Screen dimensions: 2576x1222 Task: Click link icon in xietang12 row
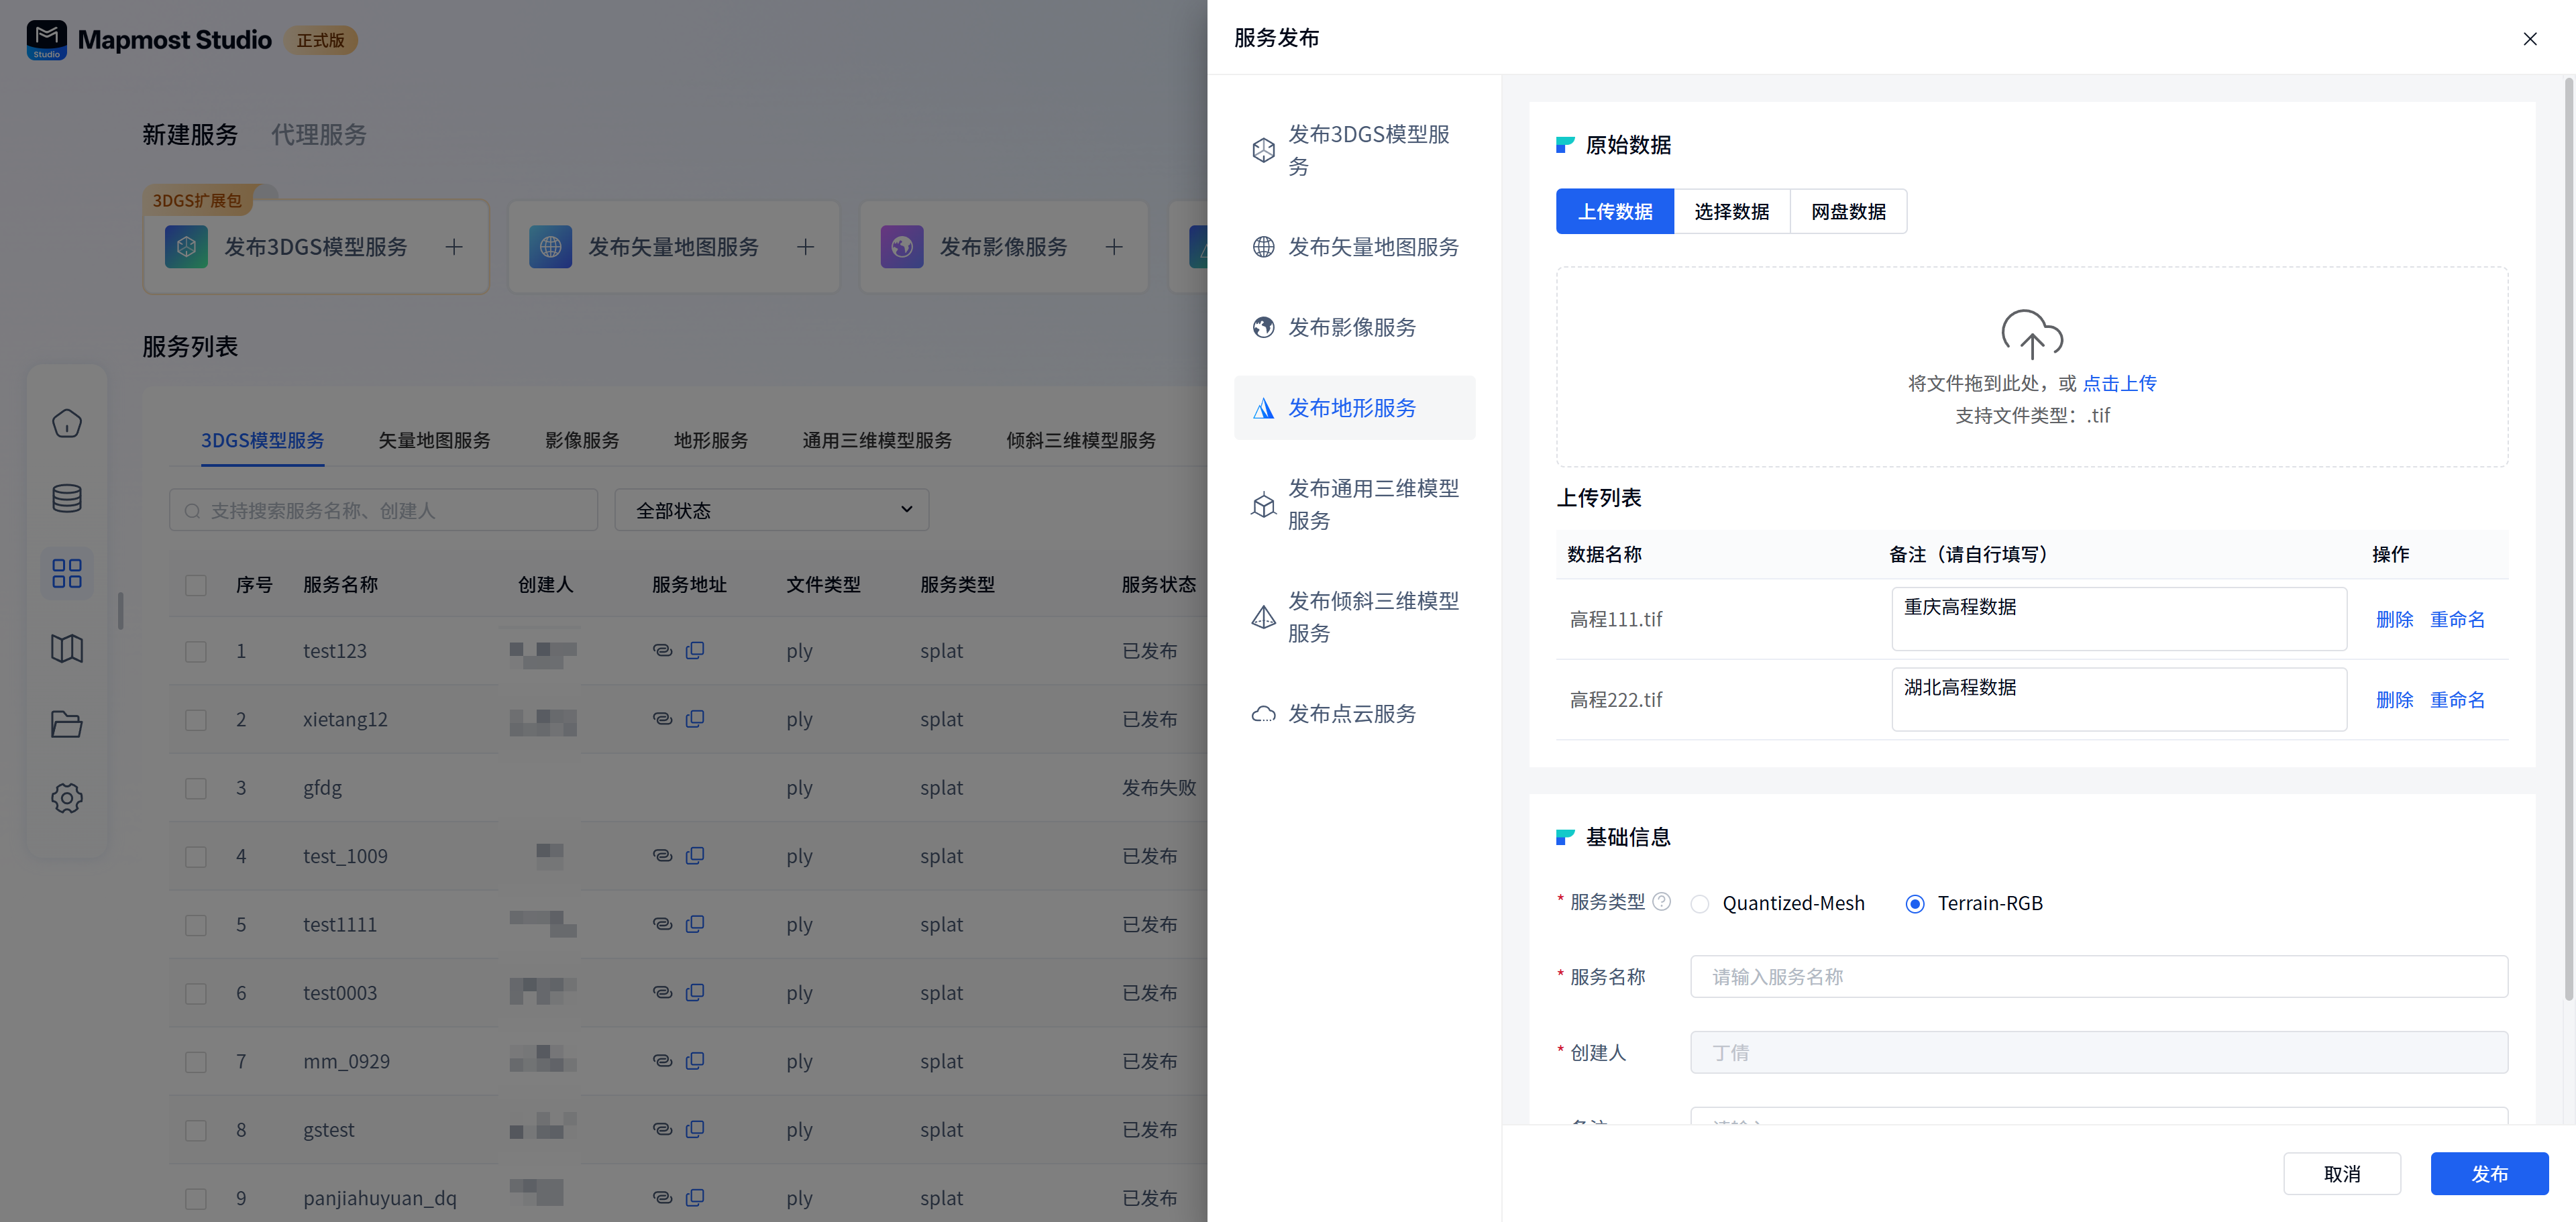click(x=662, y=719)
